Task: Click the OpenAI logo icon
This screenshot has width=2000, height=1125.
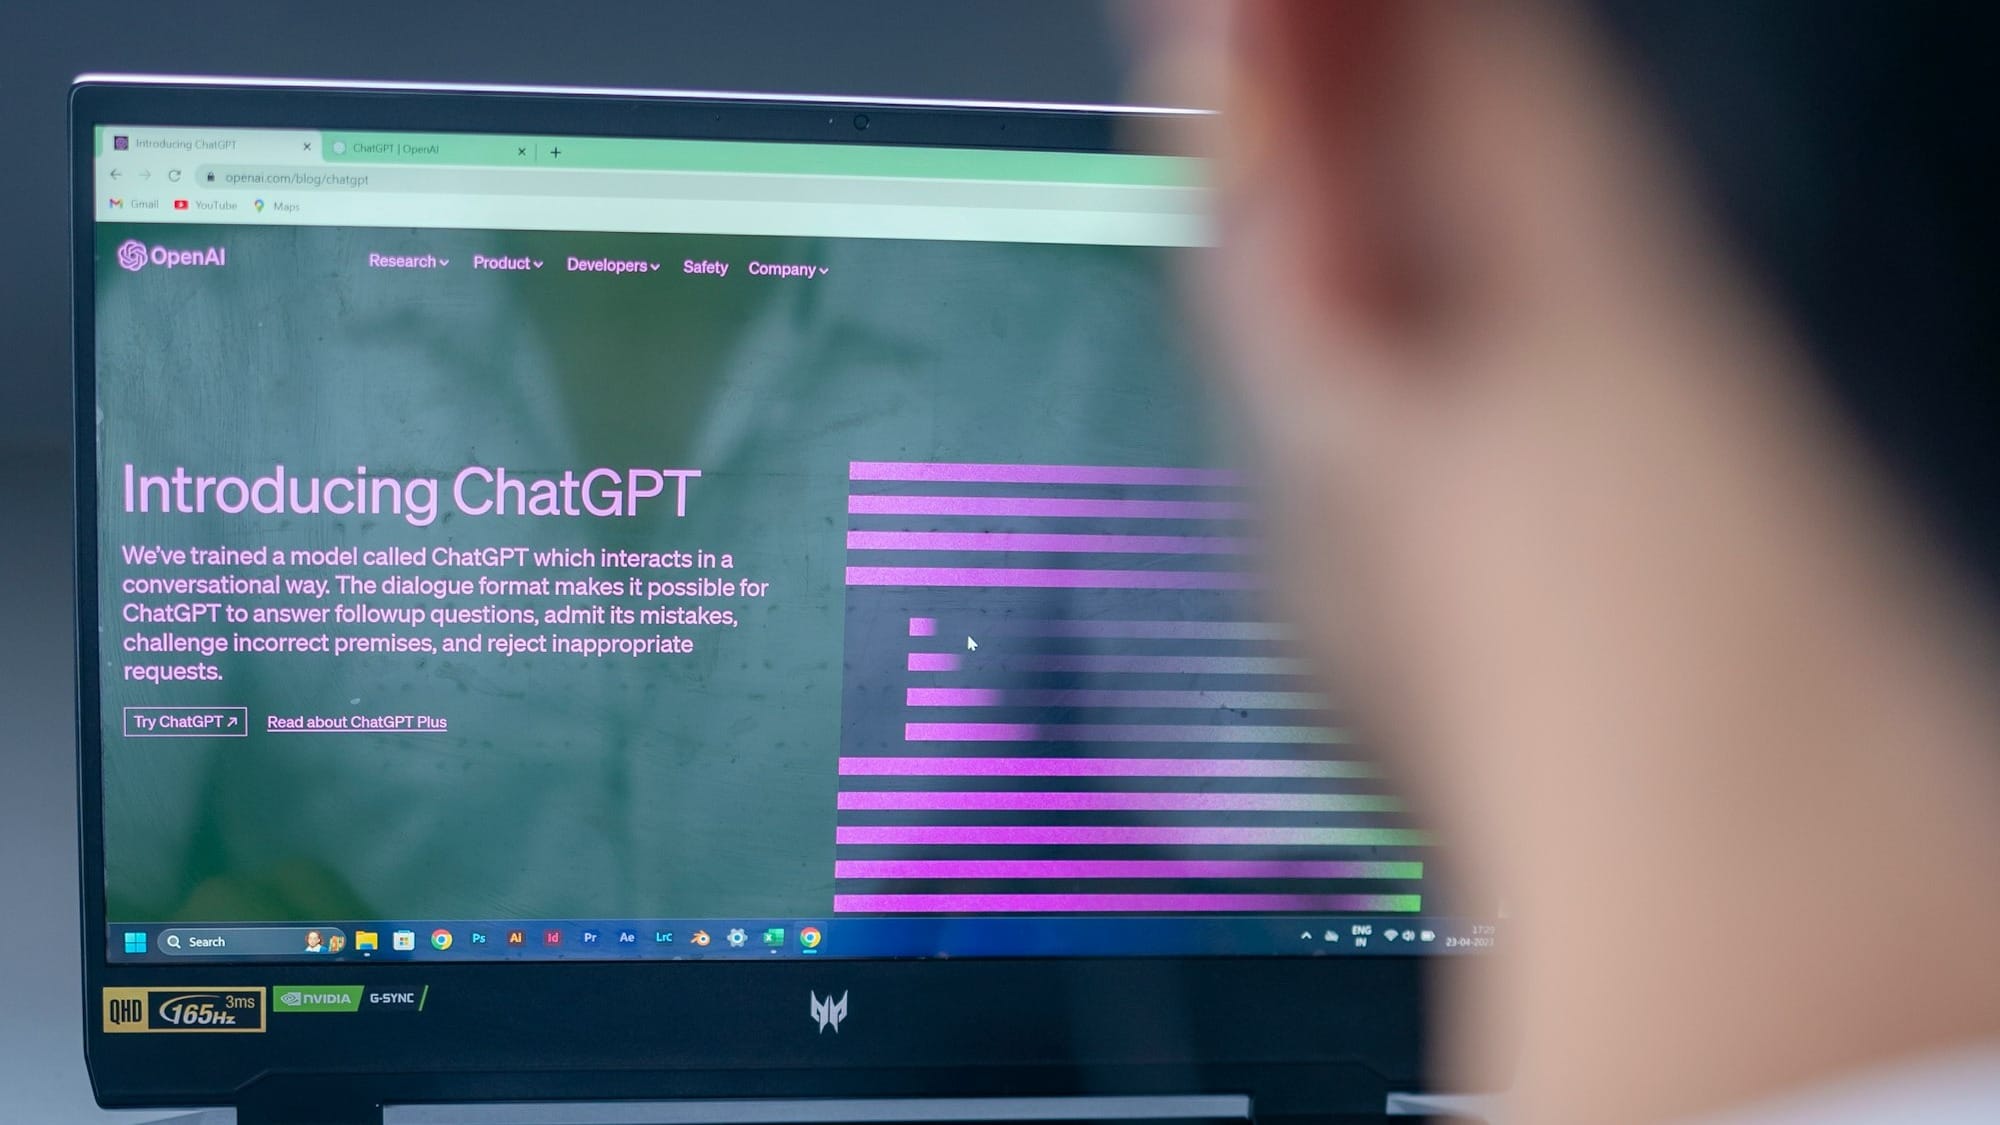Action: pyautogui.click(x=133, y=257)
